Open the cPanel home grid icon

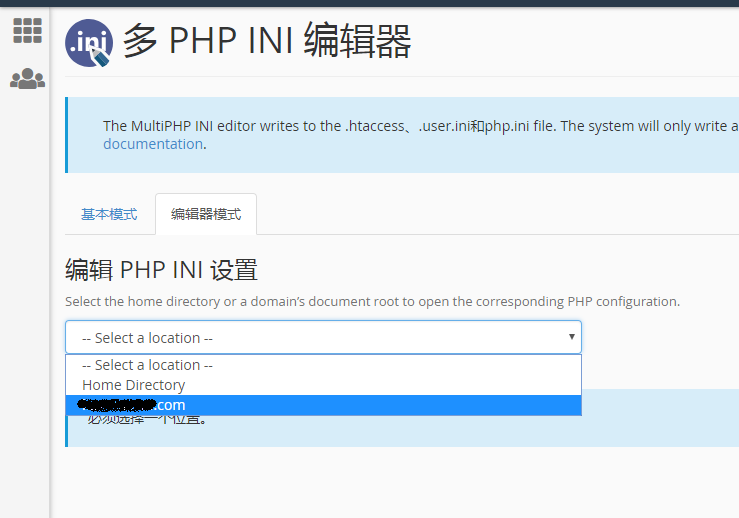click(27, 31)
